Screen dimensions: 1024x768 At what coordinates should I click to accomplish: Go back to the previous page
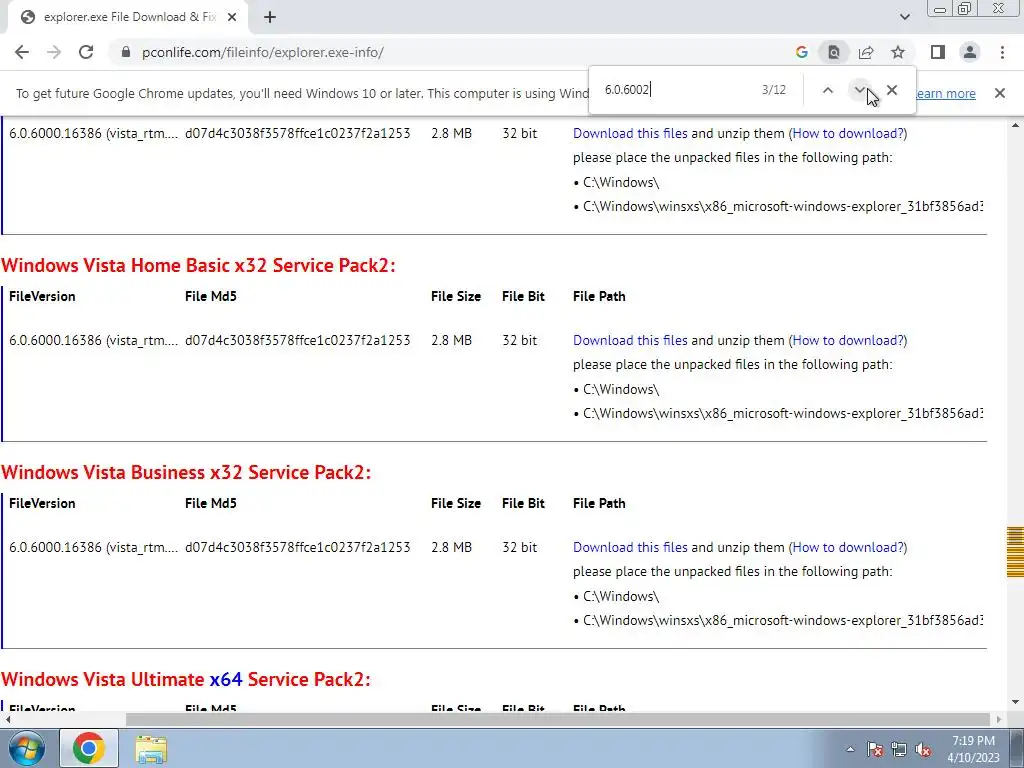[x=22, y=52]
